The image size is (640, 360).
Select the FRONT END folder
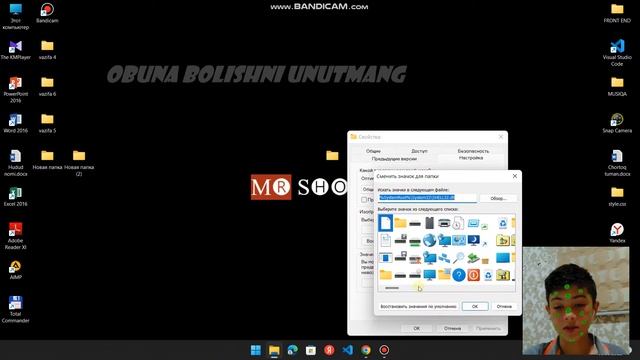point(617,13)
